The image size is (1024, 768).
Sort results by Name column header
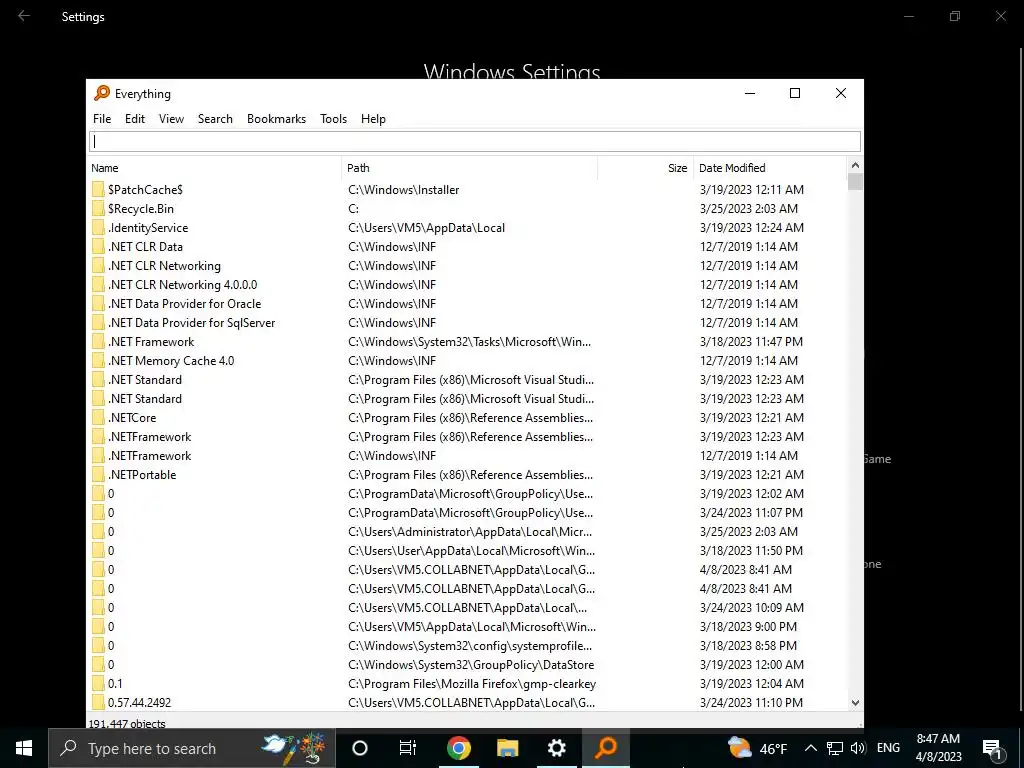tap(214, 168)
